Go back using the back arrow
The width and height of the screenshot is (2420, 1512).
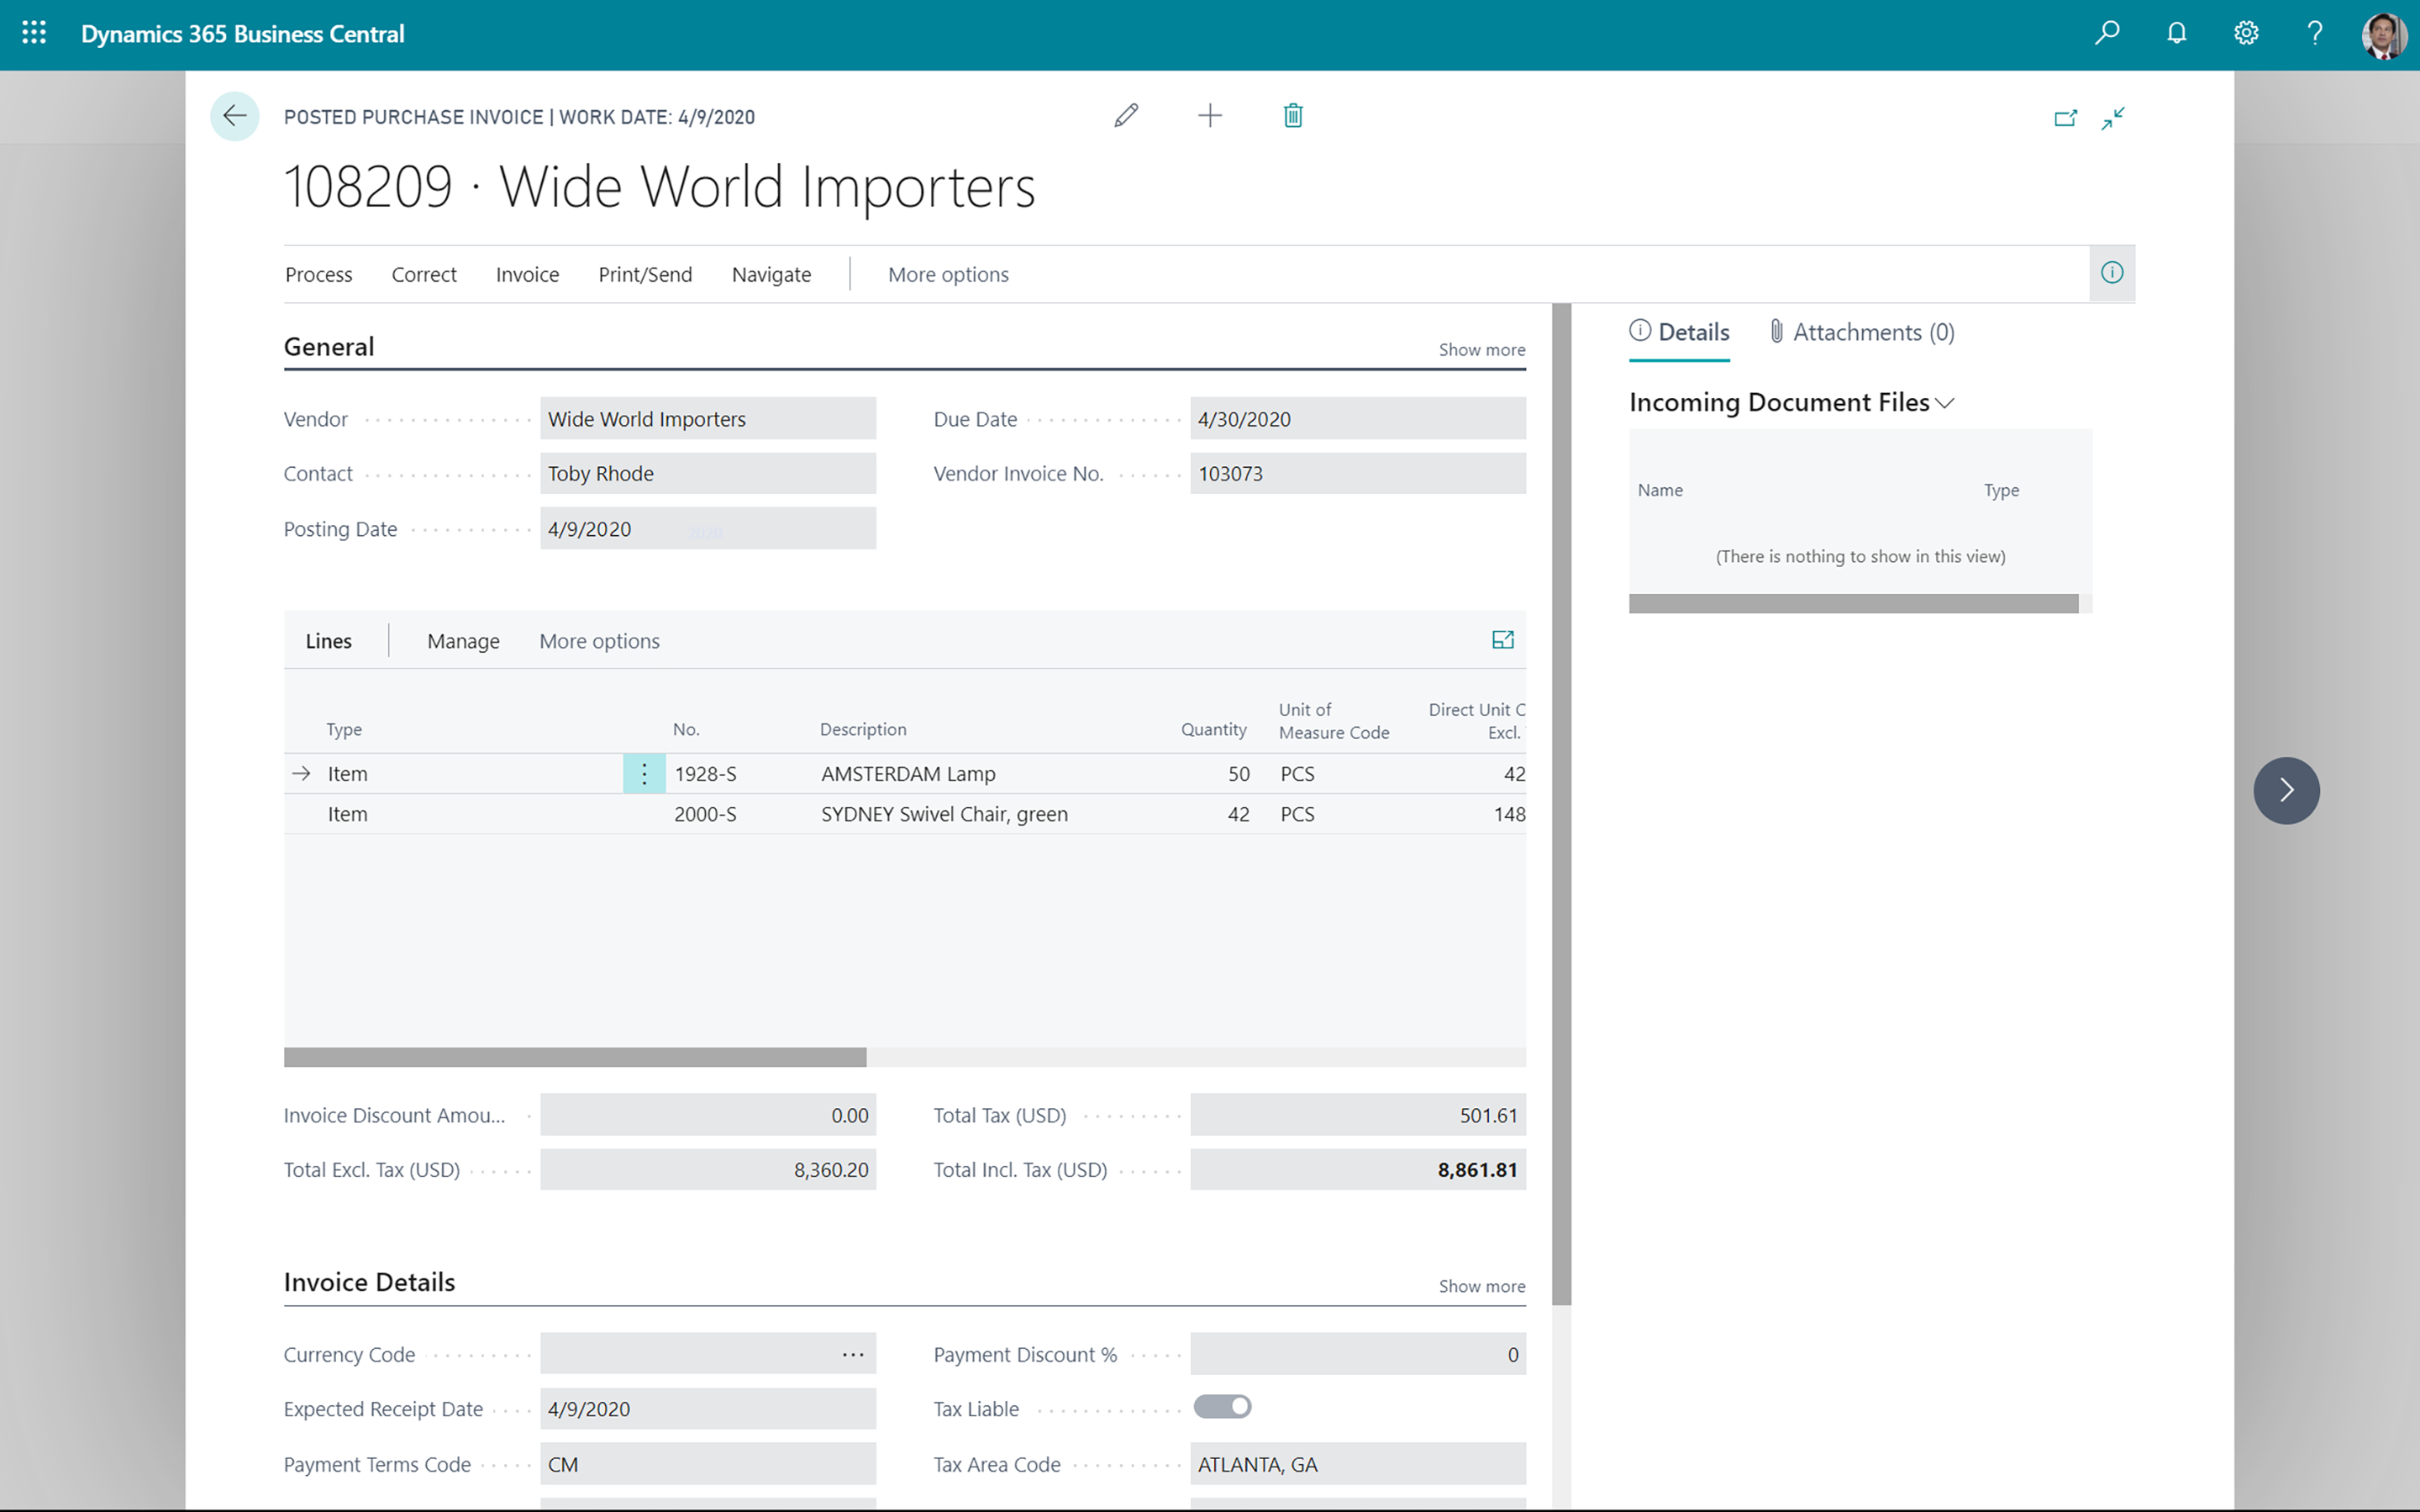[x=234, y=116]
